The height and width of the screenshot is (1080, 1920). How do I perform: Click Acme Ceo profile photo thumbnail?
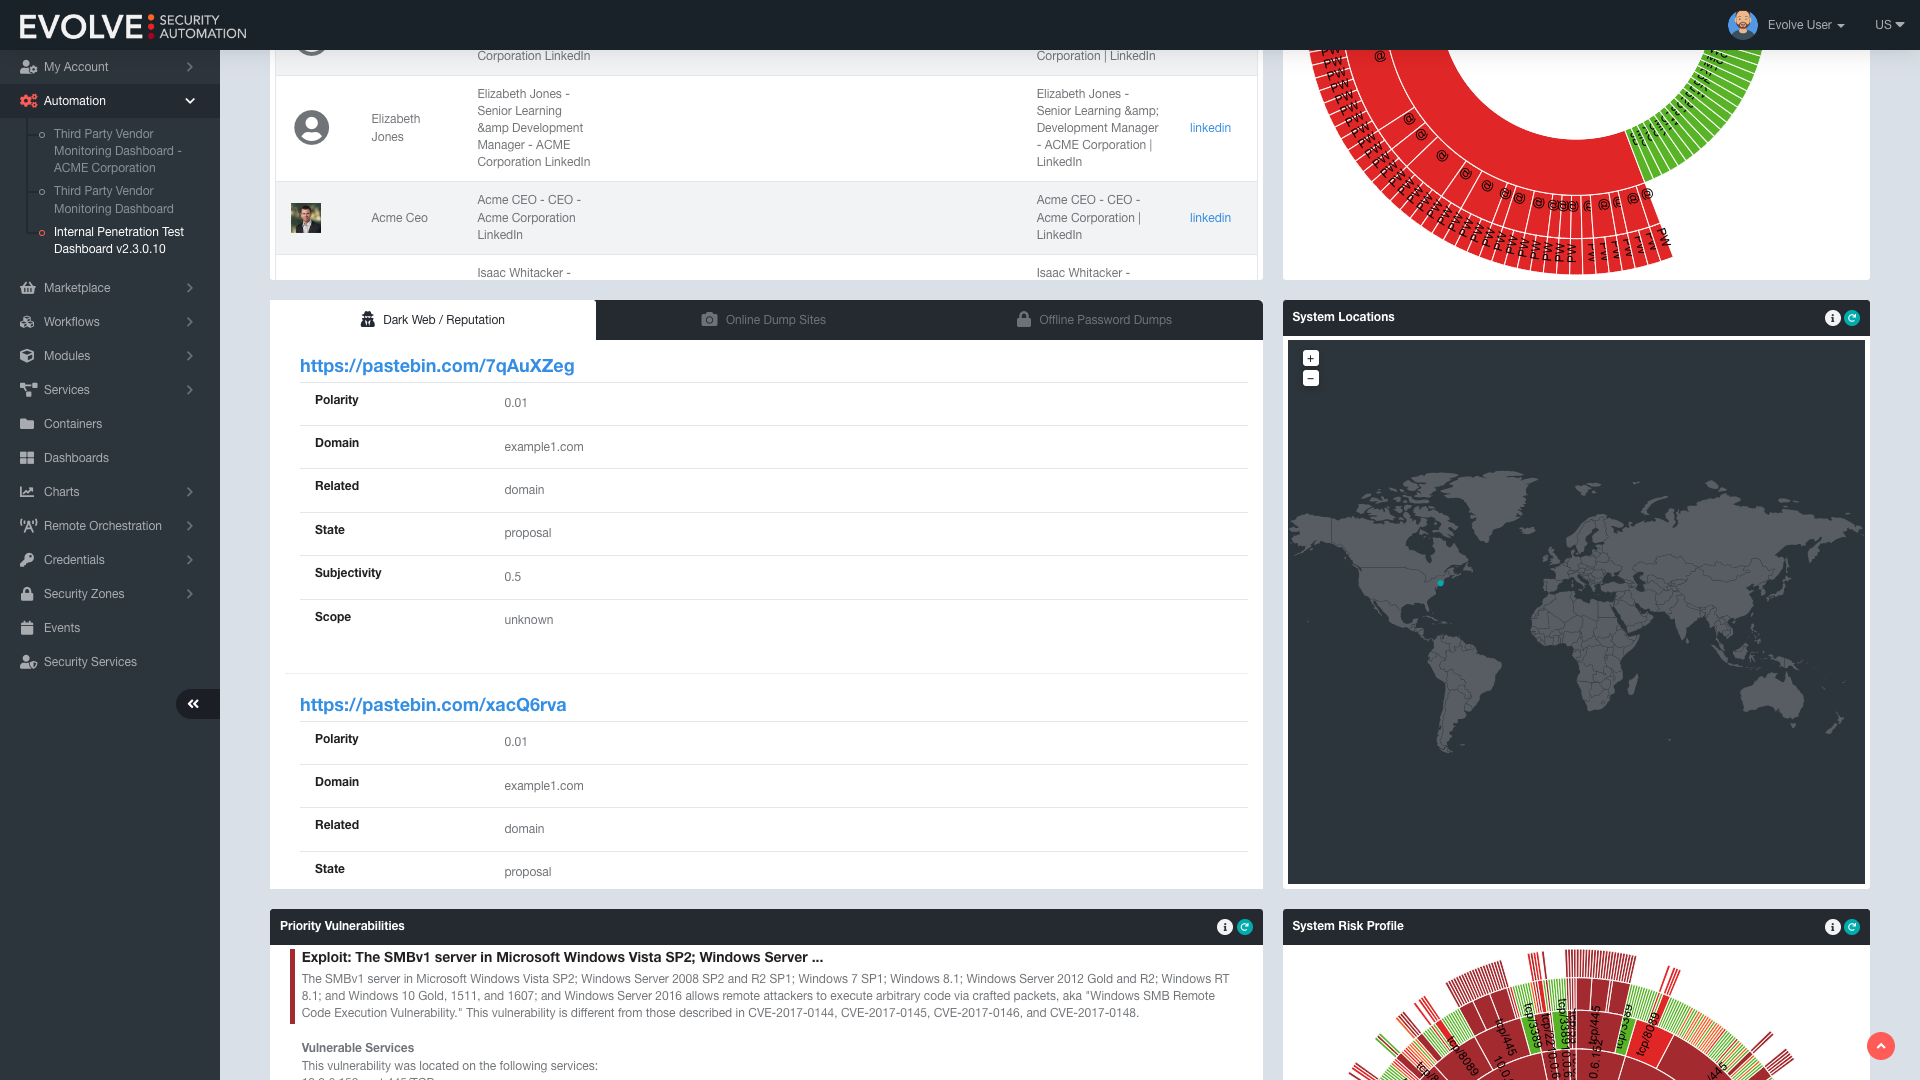click(x=306, y=218)
